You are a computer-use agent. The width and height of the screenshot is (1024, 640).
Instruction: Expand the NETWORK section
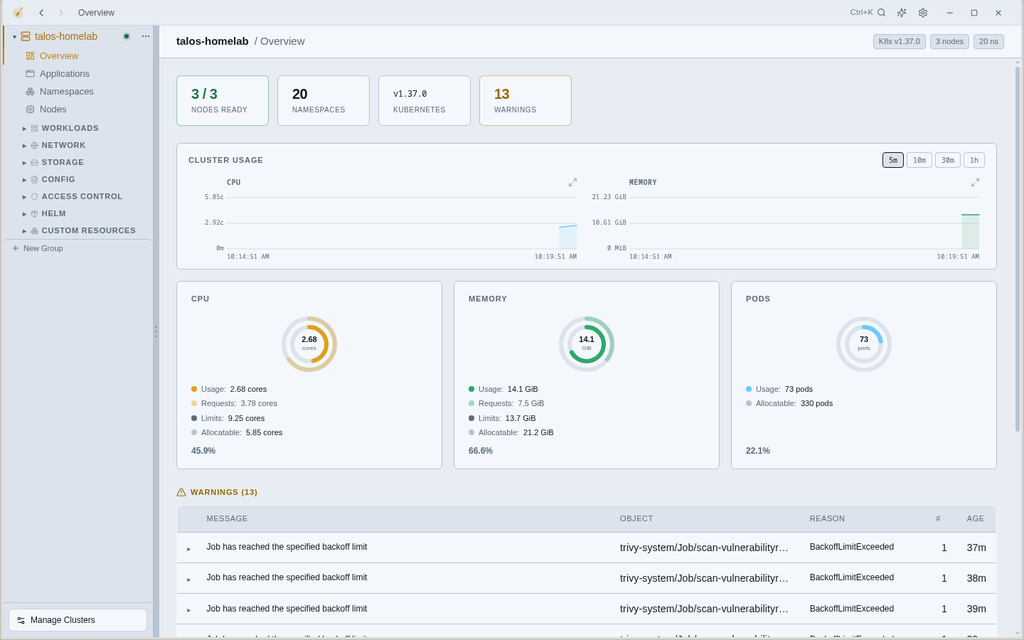pyautogui.click(x=24, y=145)
